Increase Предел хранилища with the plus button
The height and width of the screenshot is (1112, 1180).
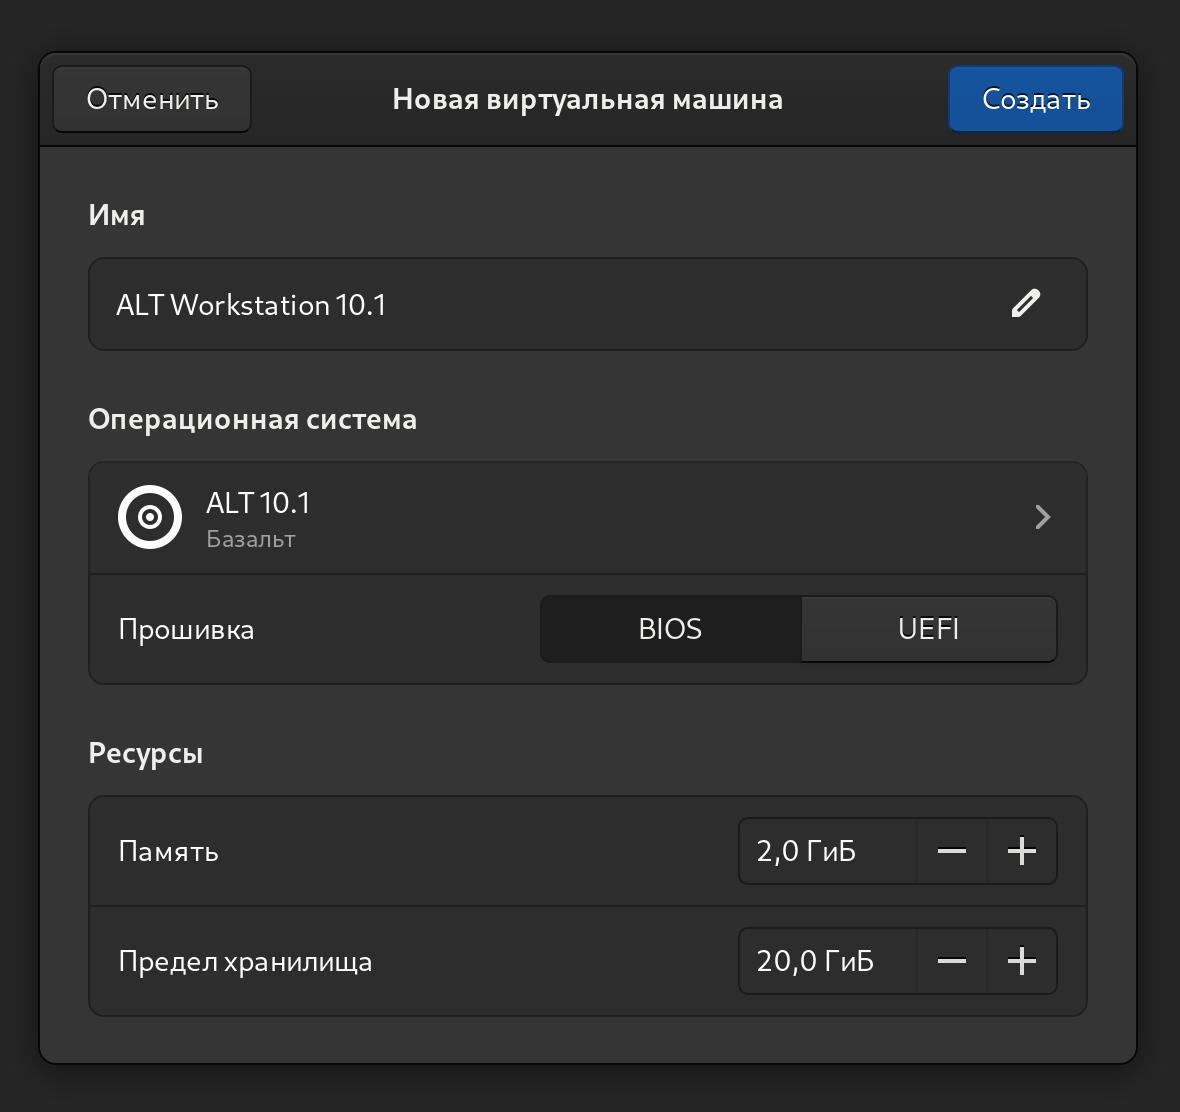tap(1022, 961)
